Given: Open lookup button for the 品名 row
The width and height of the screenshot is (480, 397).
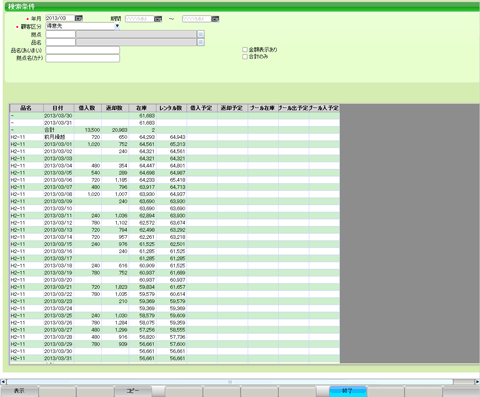Looking at the screenshot, I should pos(201,42).
